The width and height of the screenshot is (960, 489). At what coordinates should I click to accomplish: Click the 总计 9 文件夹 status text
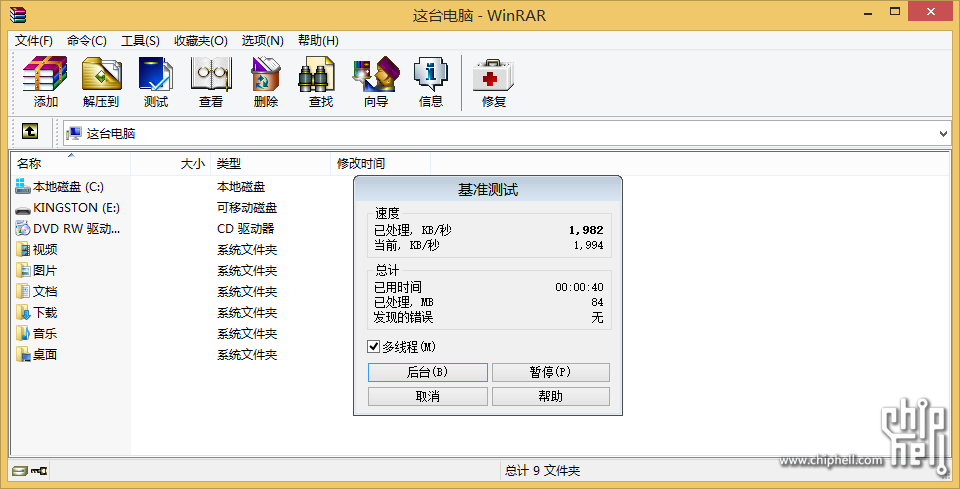[542, 471]
